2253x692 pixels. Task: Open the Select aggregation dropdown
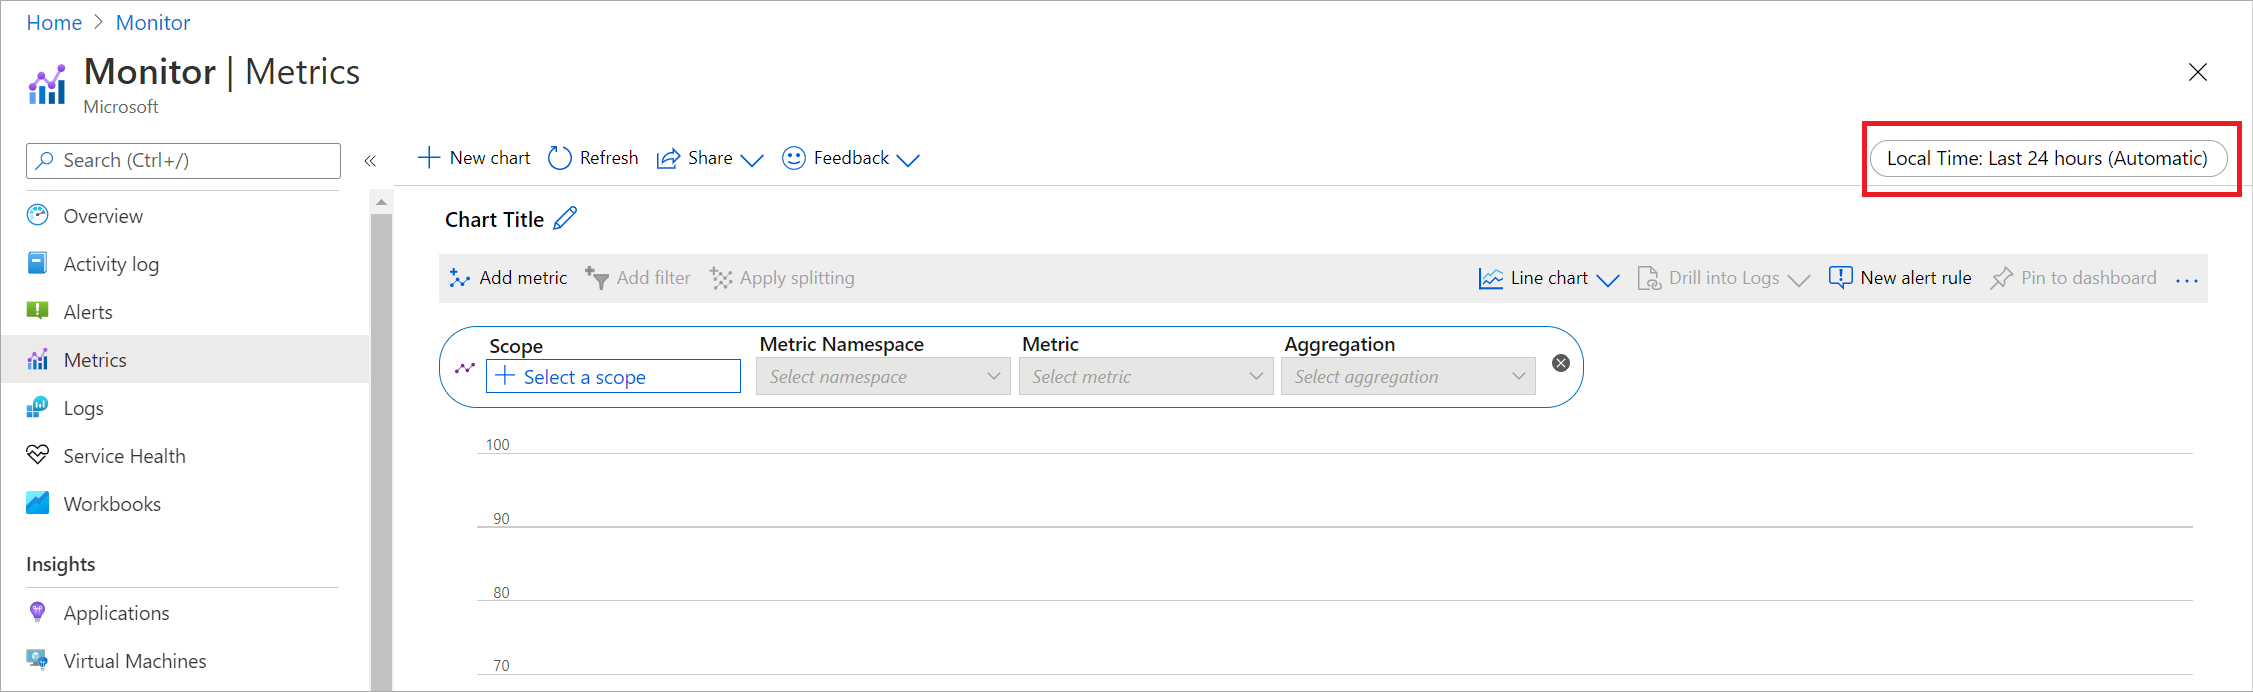pos(1408,377)
